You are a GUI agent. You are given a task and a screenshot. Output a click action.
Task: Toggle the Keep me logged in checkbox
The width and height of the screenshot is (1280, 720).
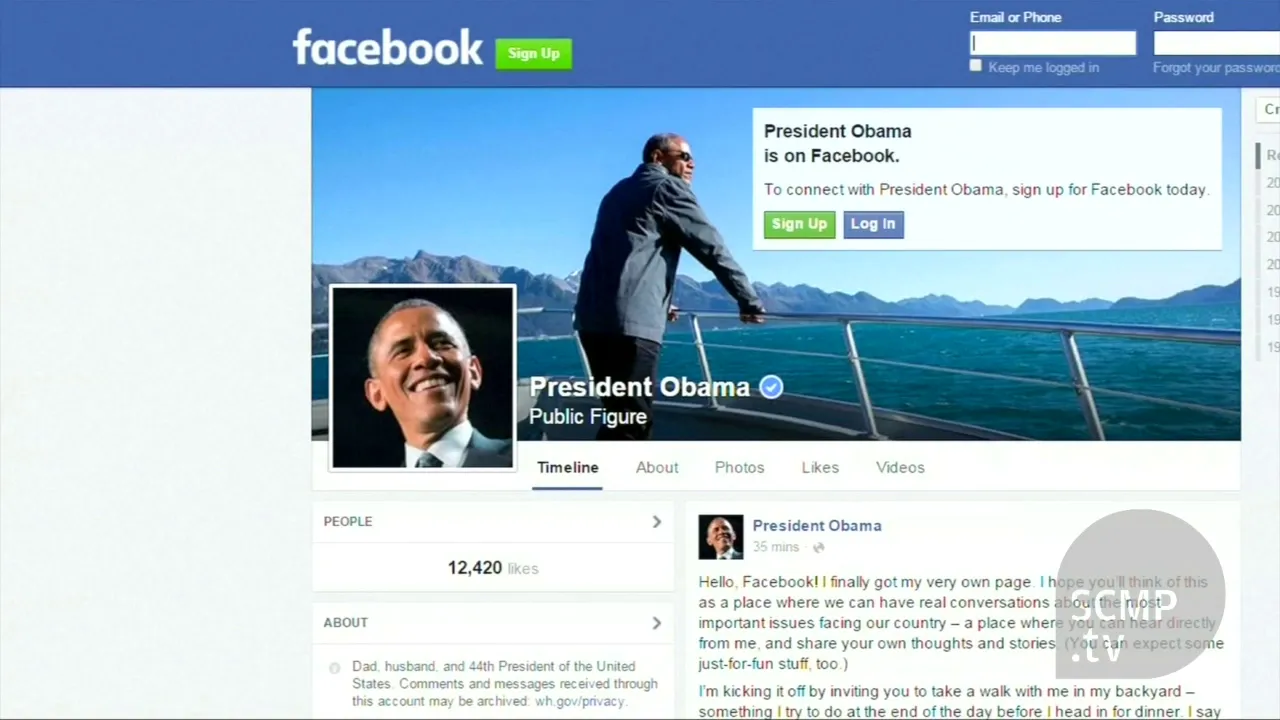(x=976, y=66)
